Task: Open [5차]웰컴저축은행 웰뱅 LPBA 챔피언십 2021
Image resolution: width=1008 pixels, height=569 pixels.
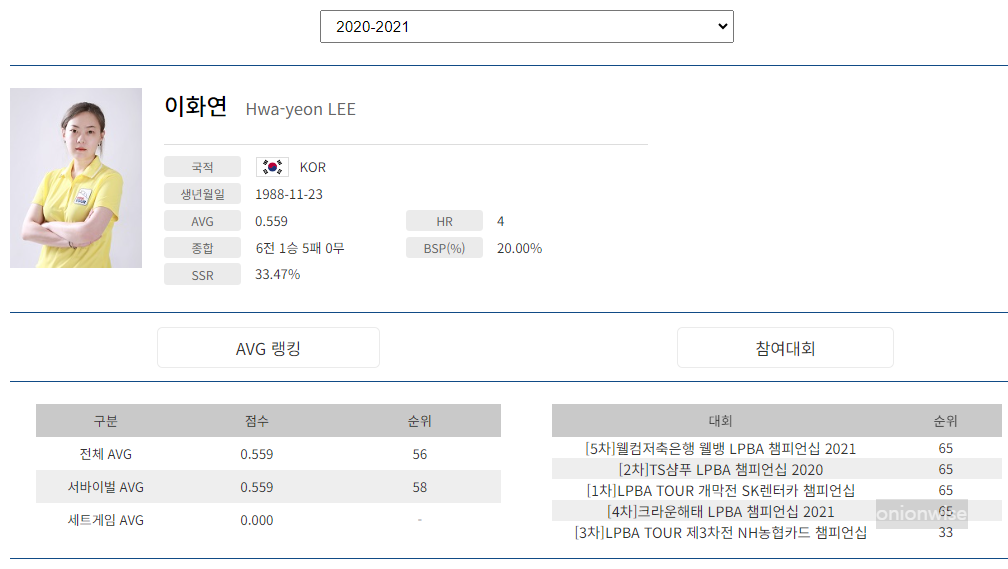Action: (721, 449)
